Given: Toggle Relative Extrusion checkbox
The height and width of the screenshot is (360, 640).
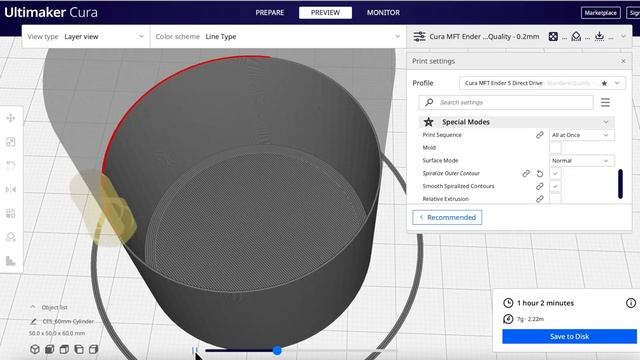Looking at the screenshot, I should point(556,199).
